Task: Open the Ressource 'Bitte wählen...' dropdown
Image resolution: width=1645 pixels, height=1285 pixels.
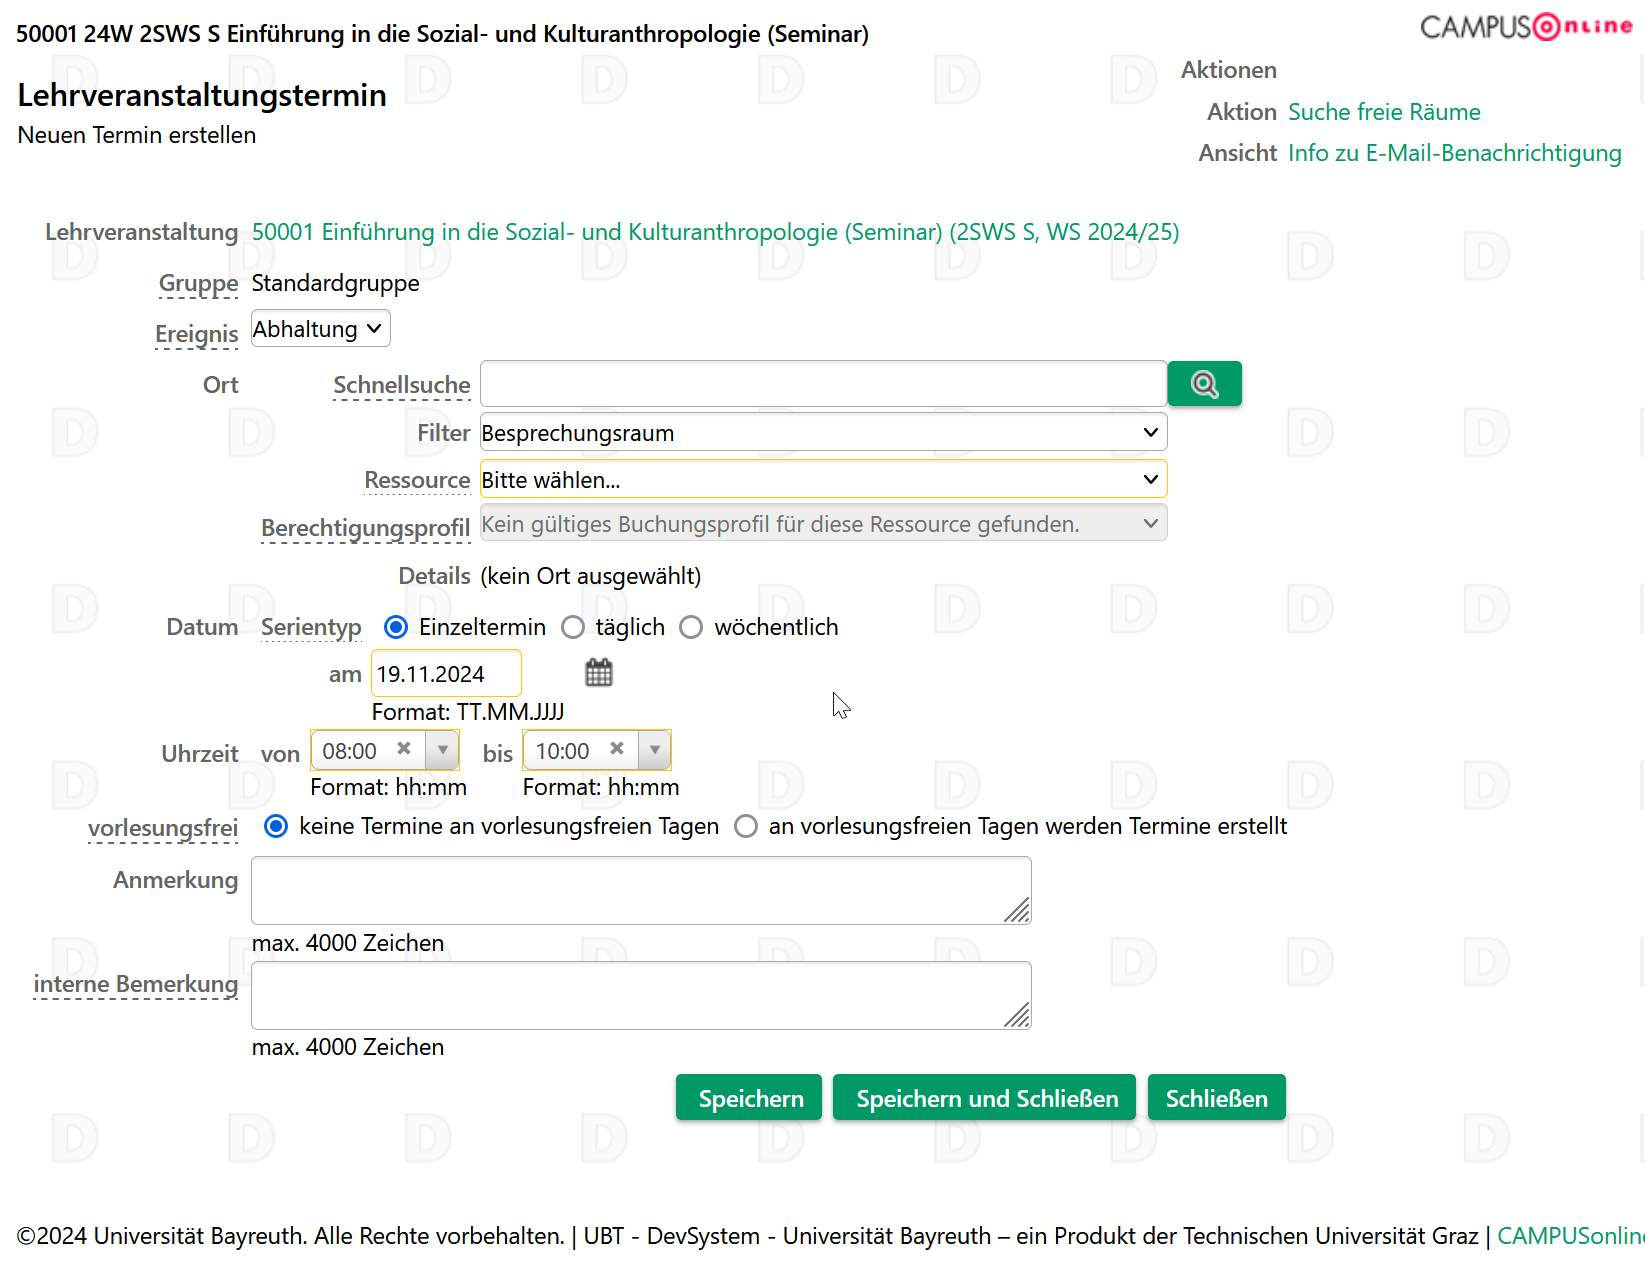Action: [823, 479]
